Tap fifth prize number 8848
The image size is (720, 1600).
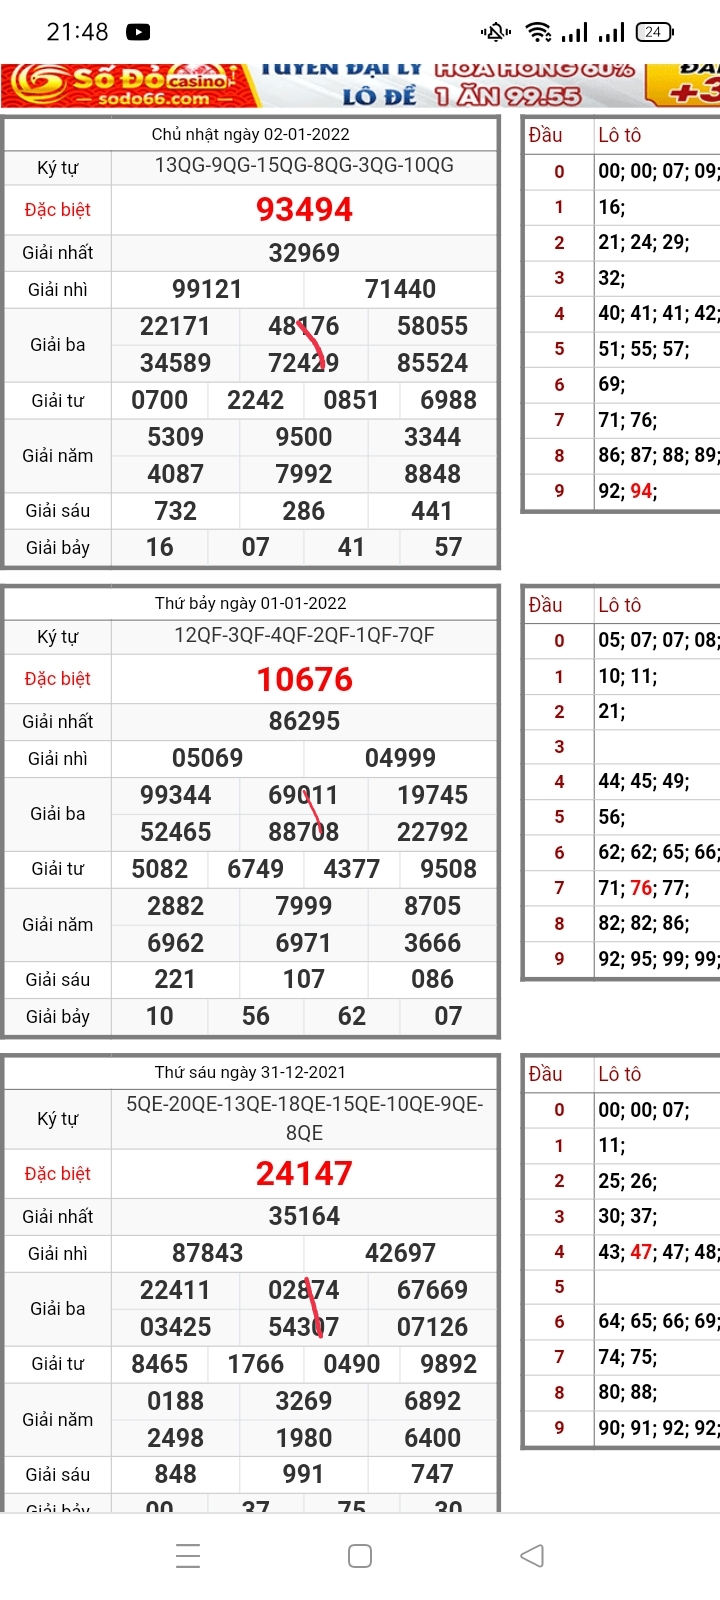click(x=432, y=474)
